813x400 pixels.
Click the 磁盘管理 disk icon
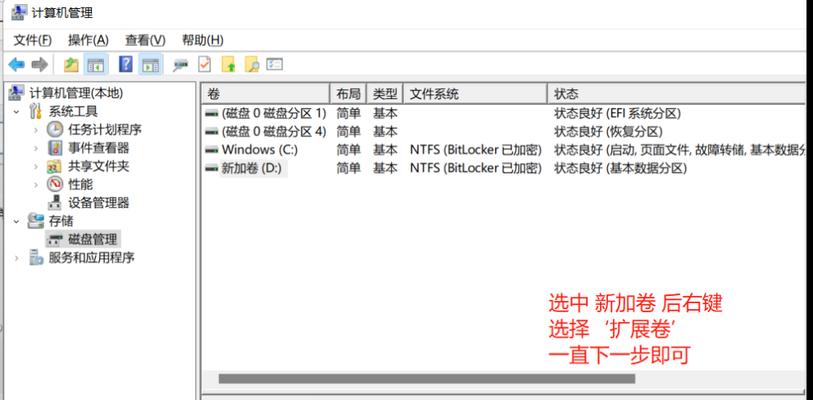click(x=55, y=239)
